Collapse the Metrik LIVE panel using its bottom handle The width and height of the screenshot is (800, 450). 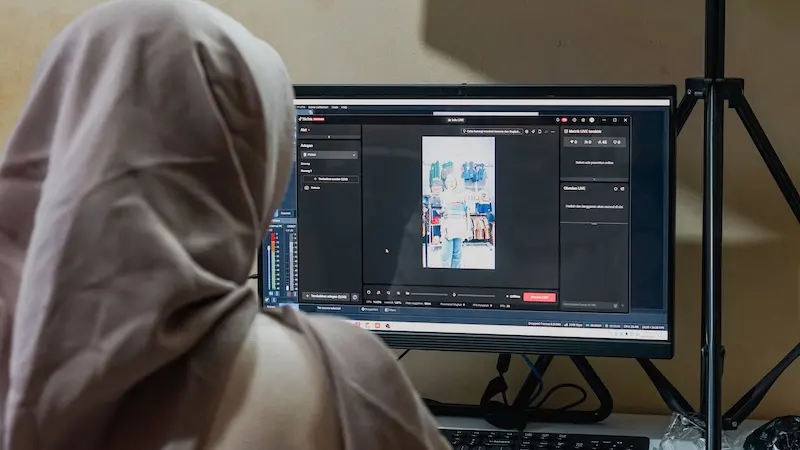pyautogui.click(x=594, y=179)
